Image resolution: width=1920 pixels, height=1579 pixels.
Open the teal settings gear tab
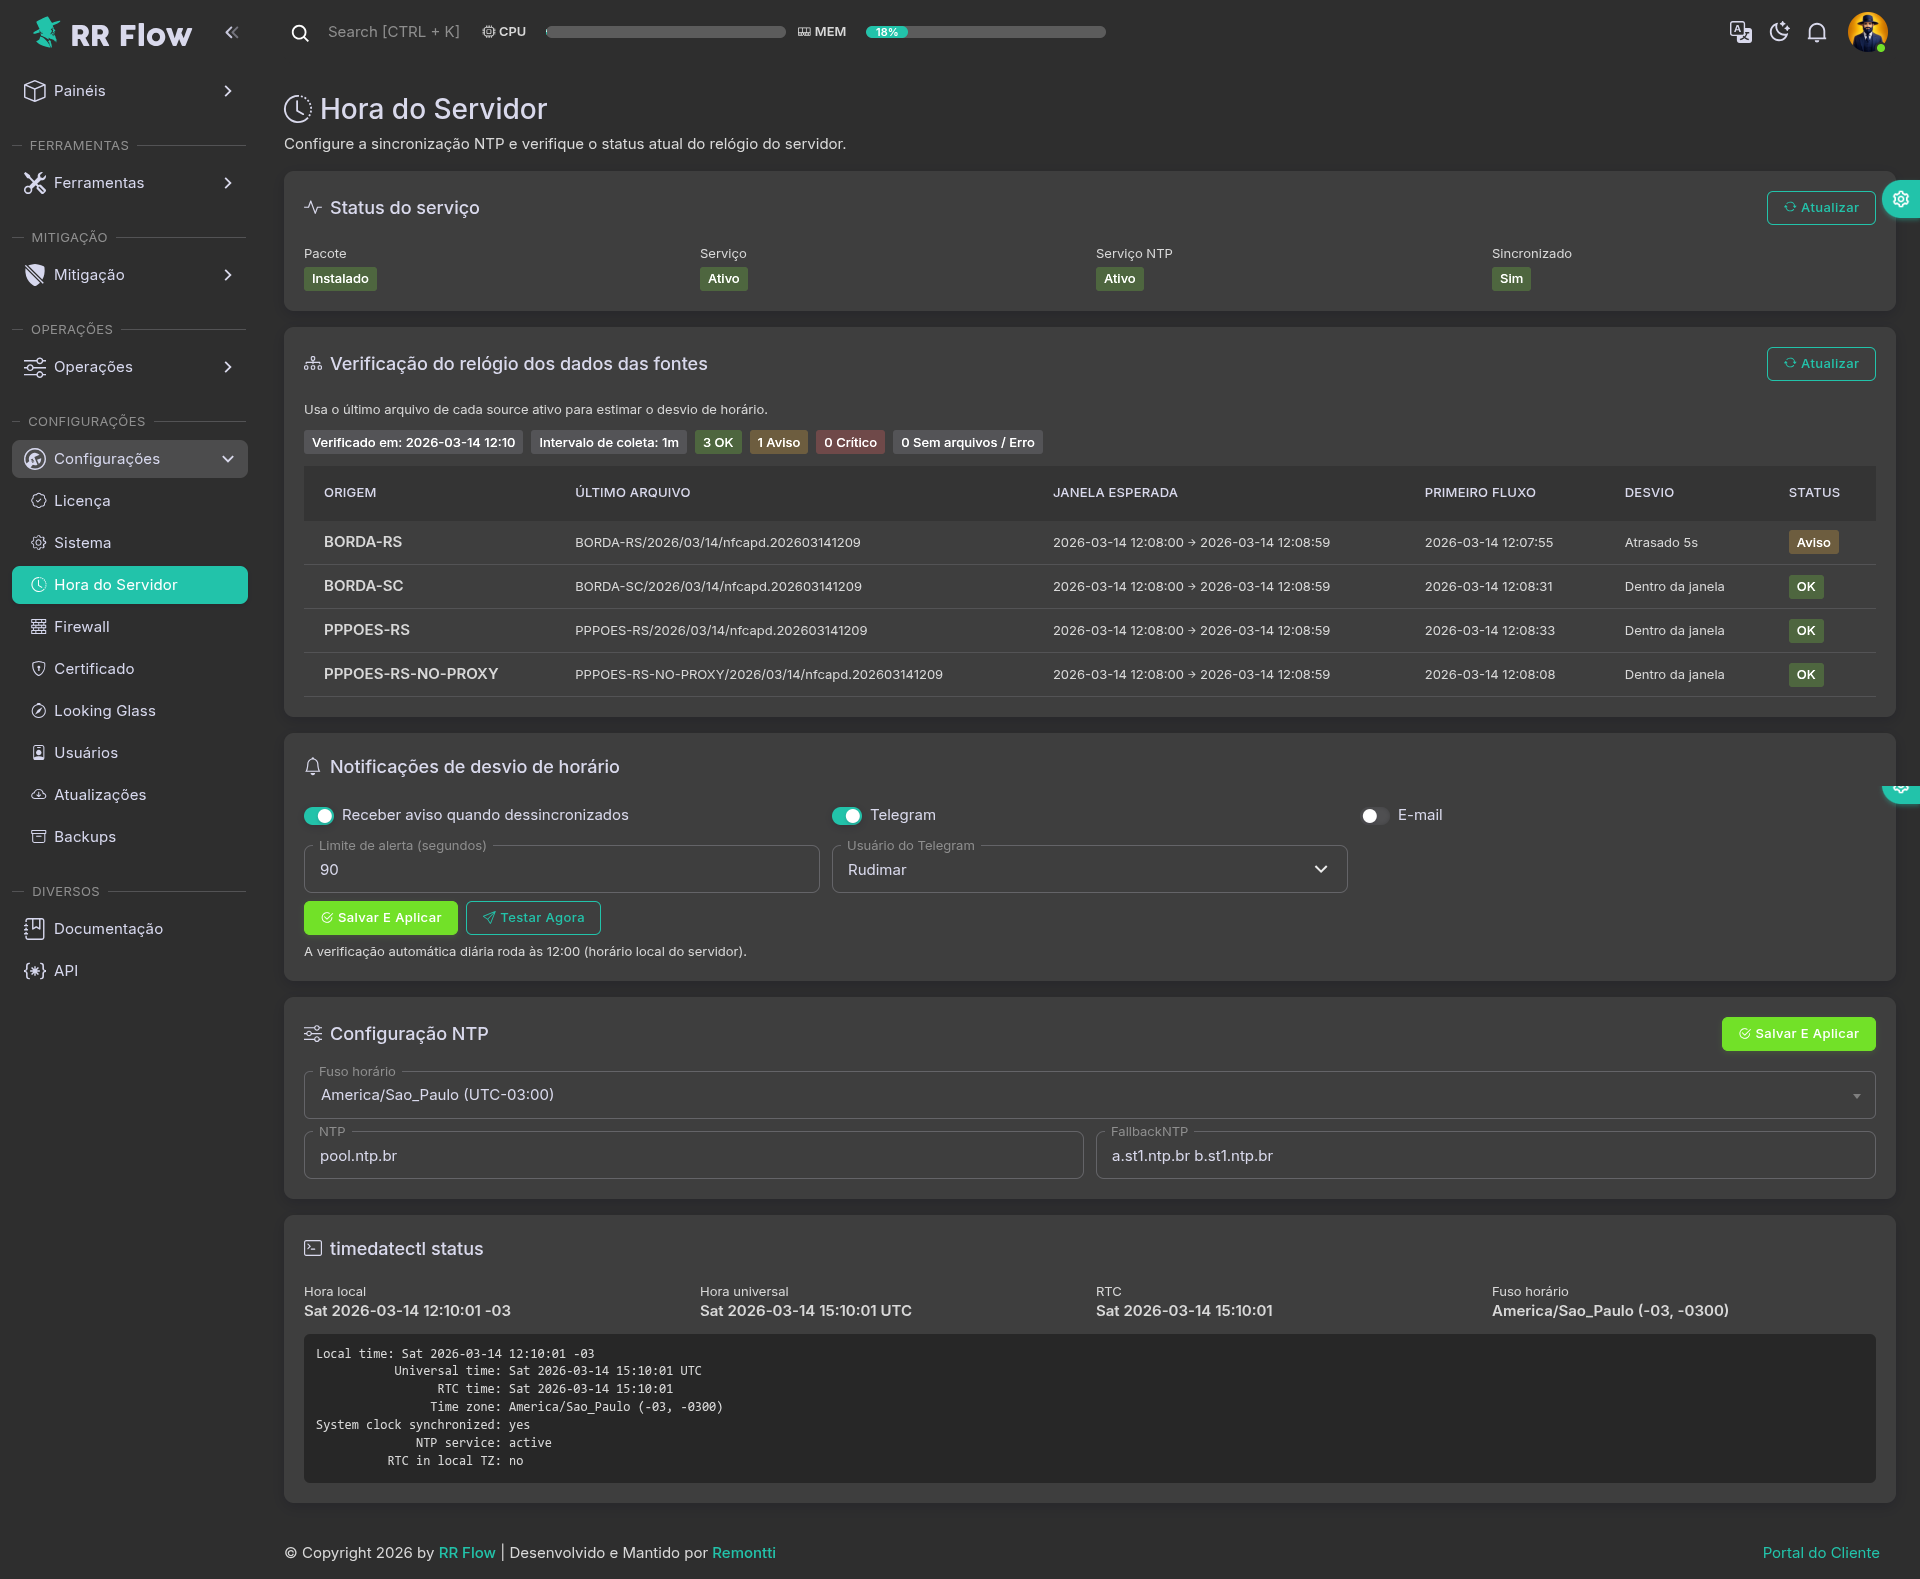[x=1901, y=199]
